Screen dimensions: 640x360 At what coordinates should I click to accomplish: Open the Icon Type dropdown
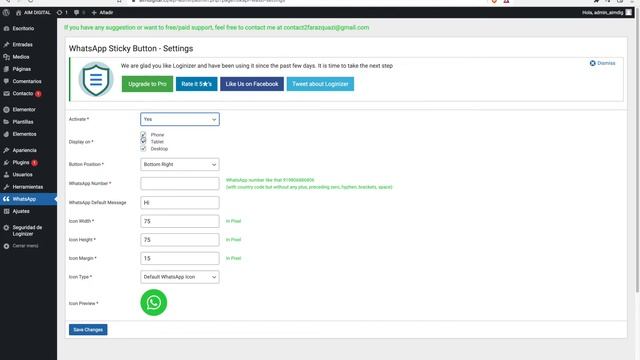click(x=180, y=277)
